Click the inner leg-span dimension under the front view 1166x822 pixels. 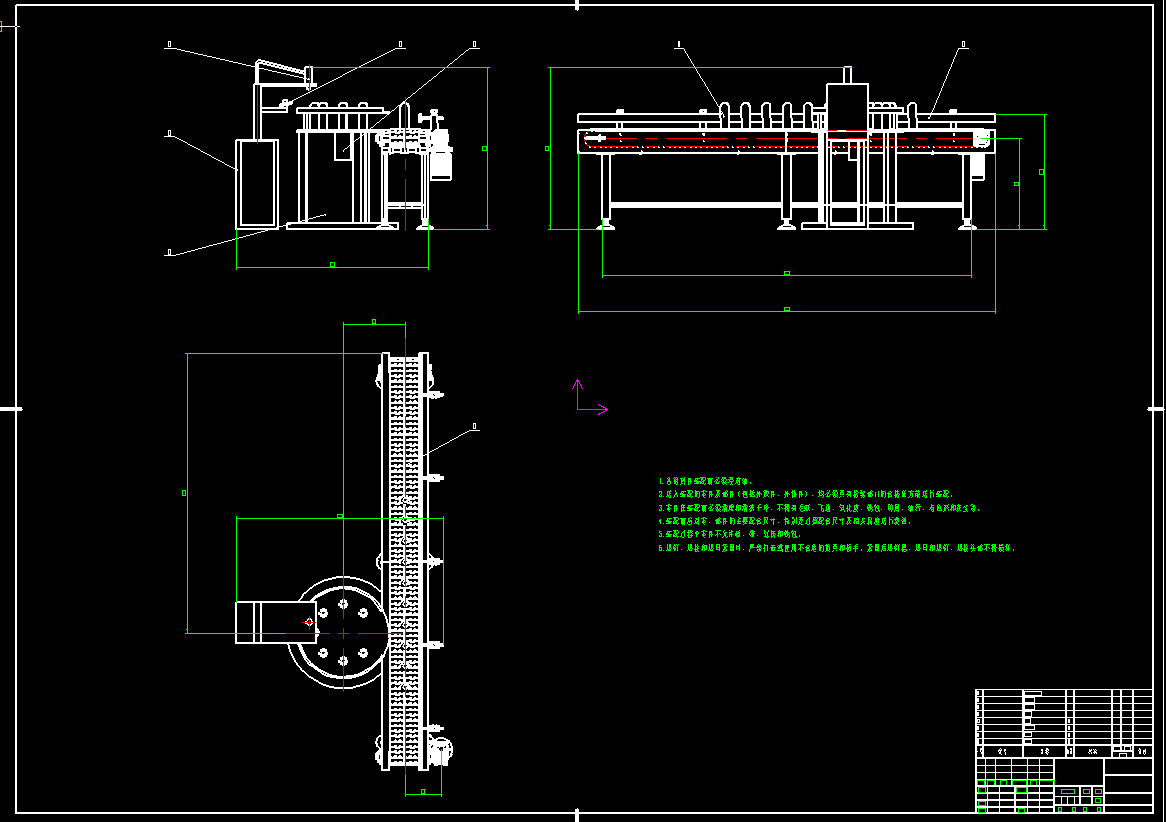(787, 273)
